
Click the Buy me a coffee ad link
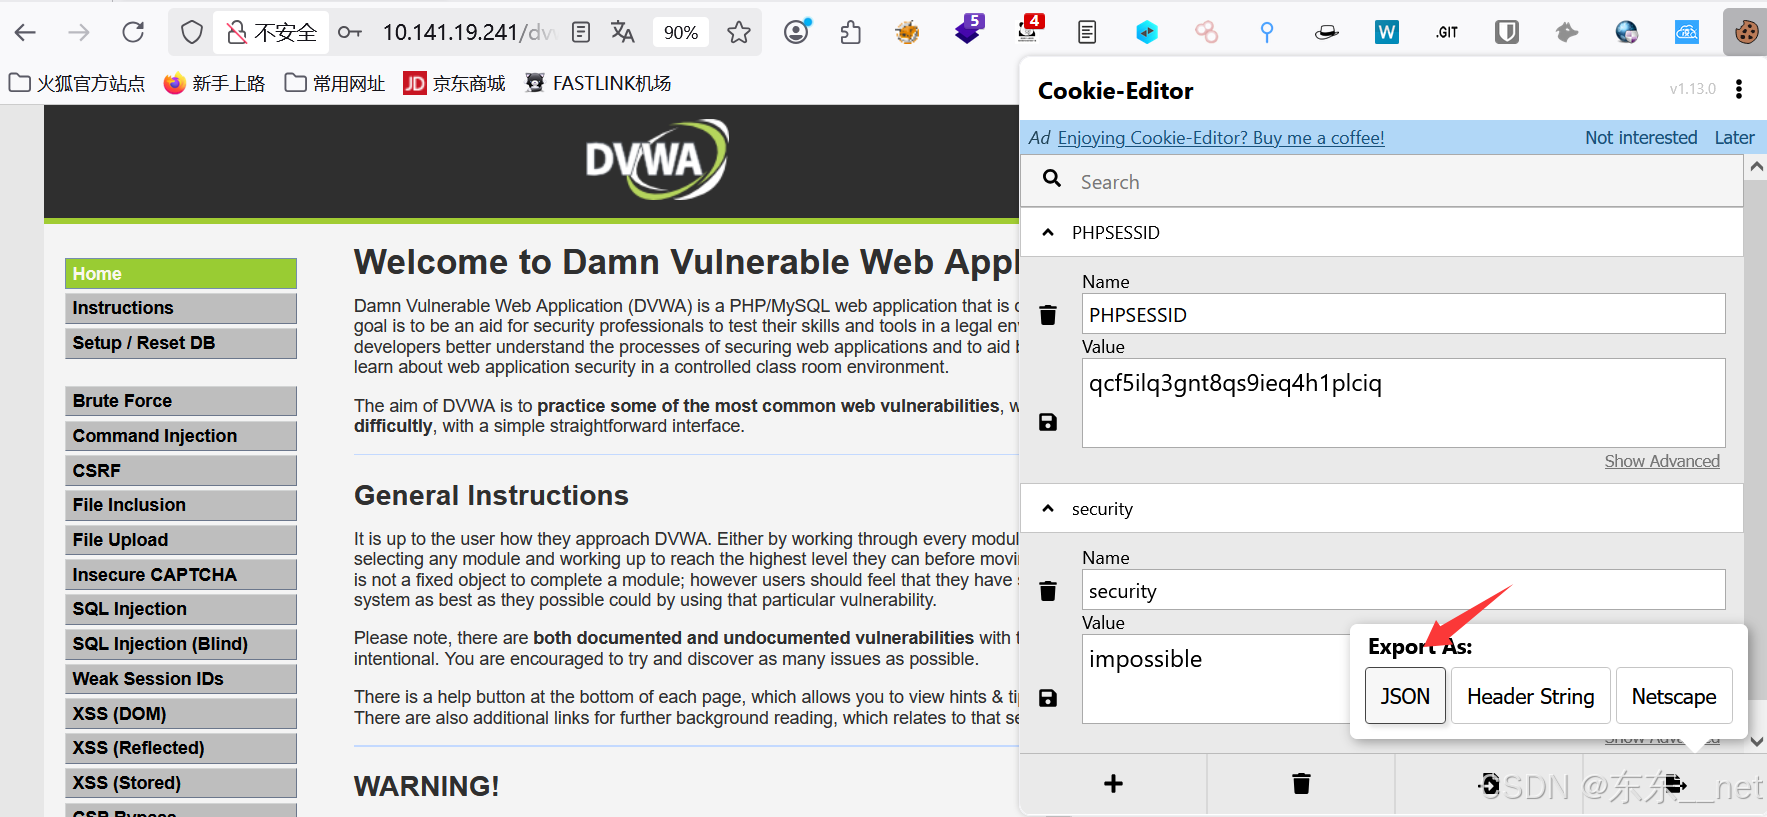pos(1221,138)
